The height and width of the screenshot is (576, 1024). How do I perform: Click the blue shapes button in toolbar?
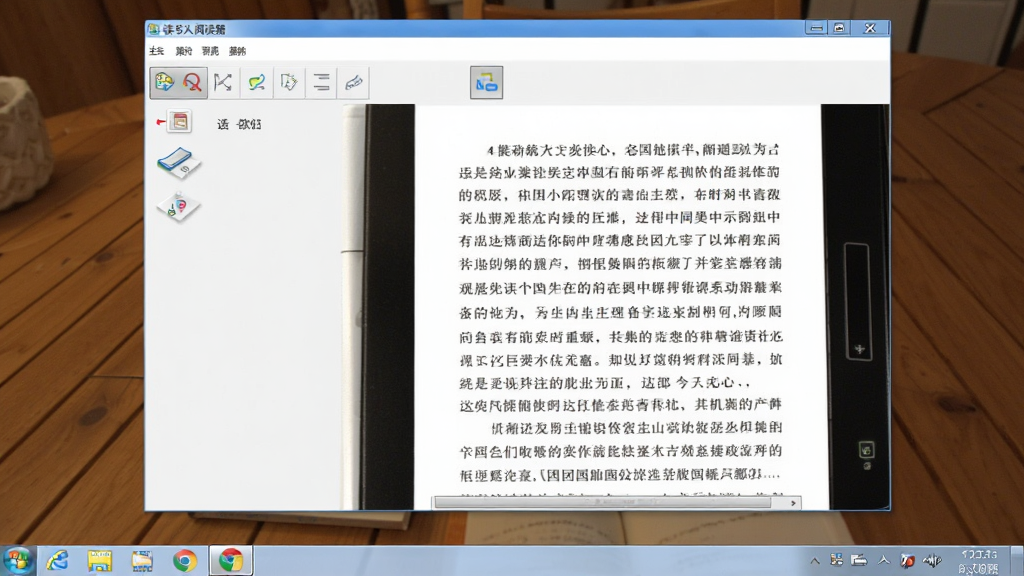[x=487, y=82]
